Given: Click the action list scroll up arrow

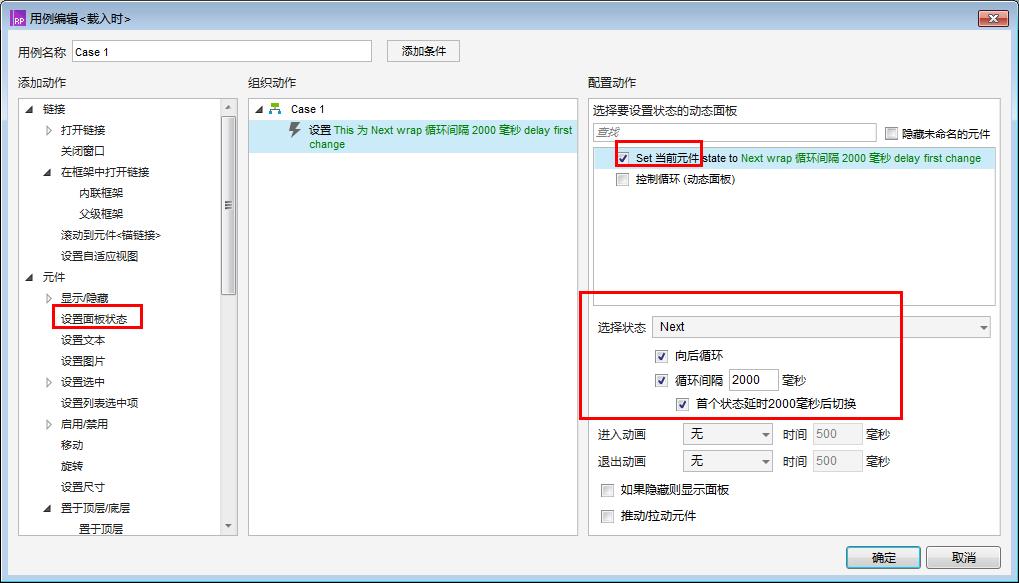Looking at the screenshot, I should [x=228, y=107].
